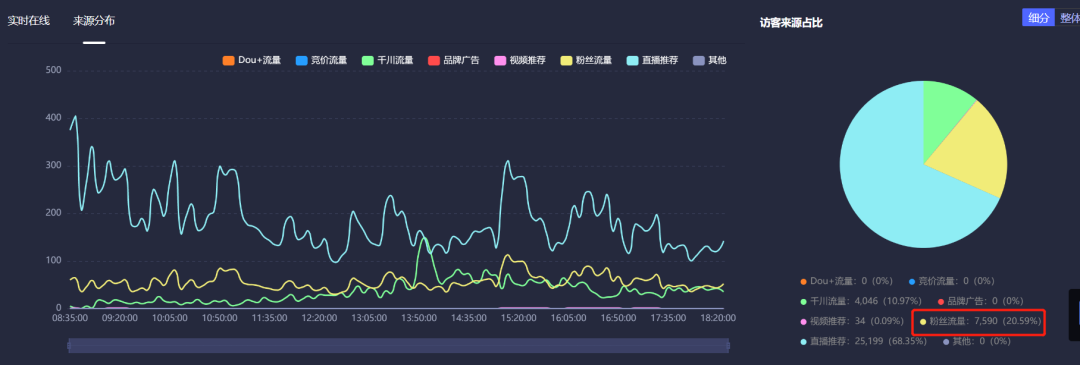Click the 访客来源占比 heading
This screenshot has height=365, width=1080.
click(x=791, y=23)
